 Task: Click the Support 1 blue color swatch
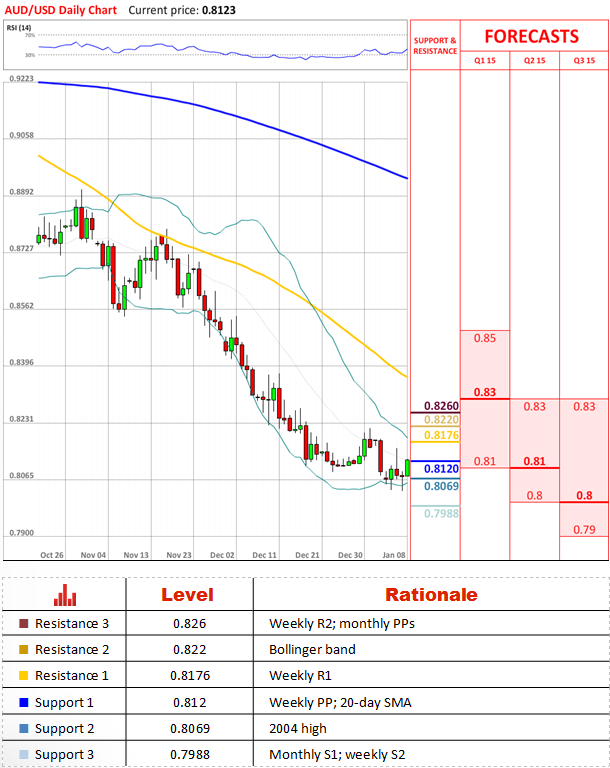coord(24,702)
